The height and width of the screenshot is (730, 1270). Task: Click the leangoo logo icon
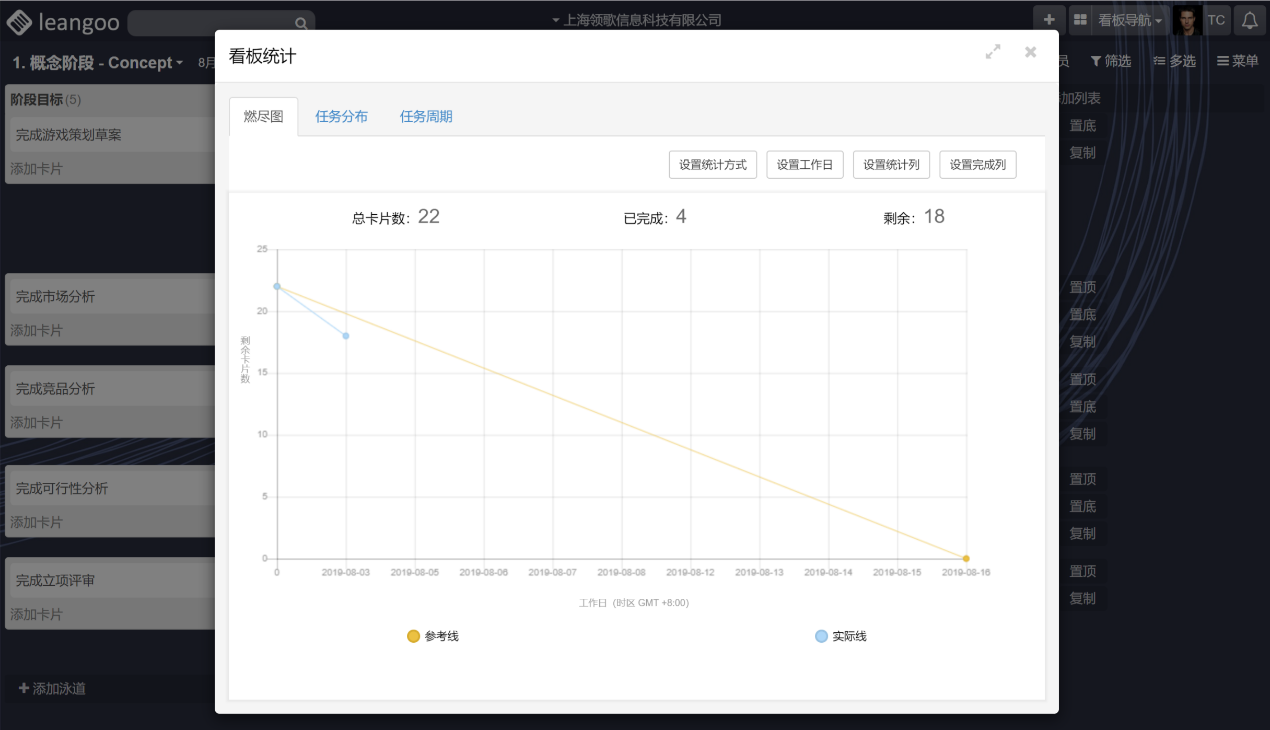pyautogui.click(x=19, y=21)
